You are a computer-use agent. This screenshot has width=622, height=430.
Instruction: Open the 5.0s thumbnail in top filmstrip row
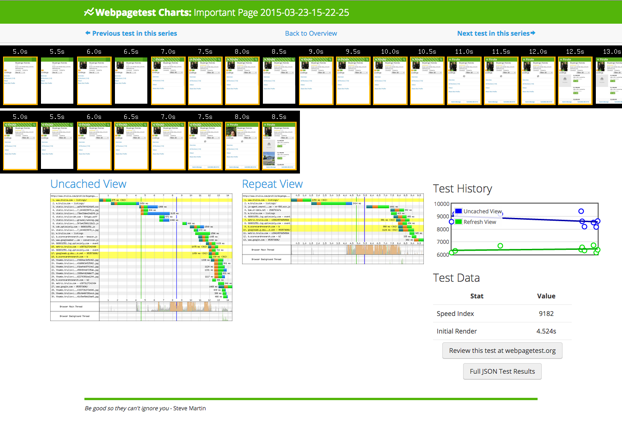(21, 81)
